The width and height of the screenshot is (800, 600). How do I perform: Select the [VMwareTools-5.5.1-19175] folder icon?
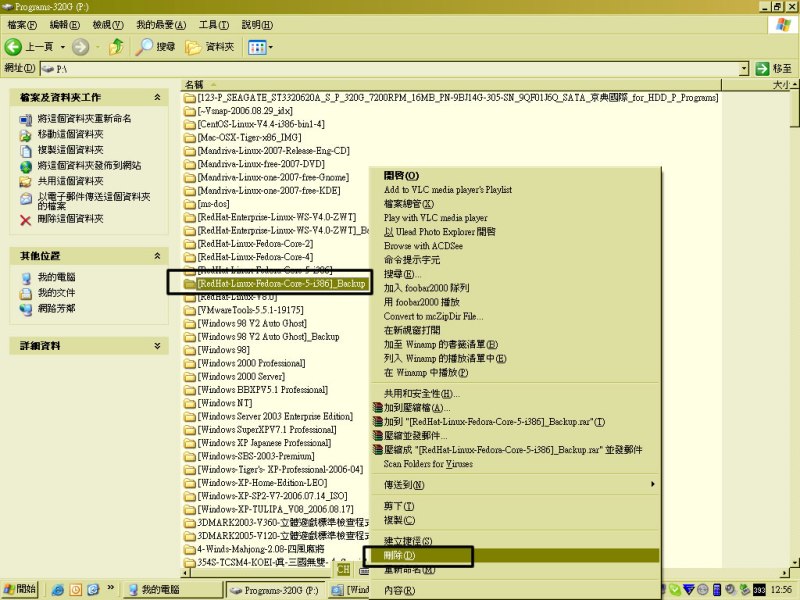(190, 310)
